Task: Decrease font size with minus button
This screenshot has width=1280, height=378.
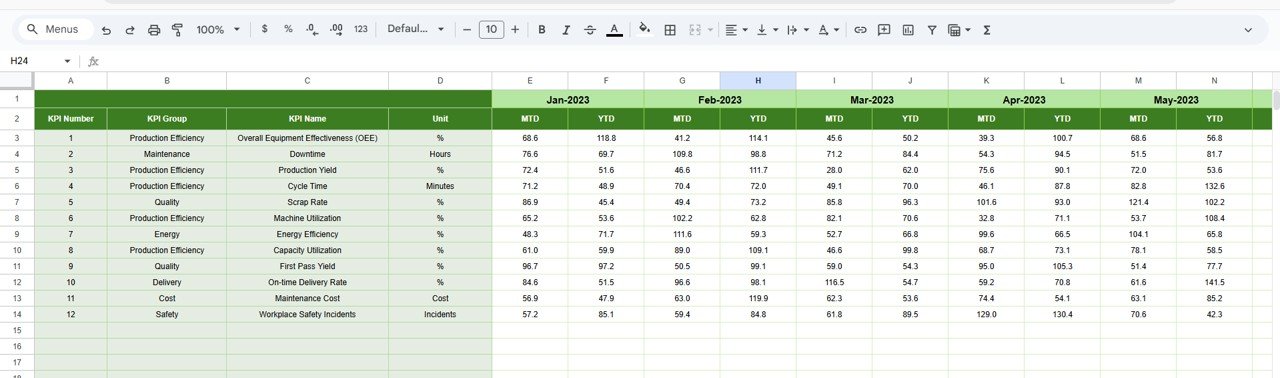Action: coord(467,30)
